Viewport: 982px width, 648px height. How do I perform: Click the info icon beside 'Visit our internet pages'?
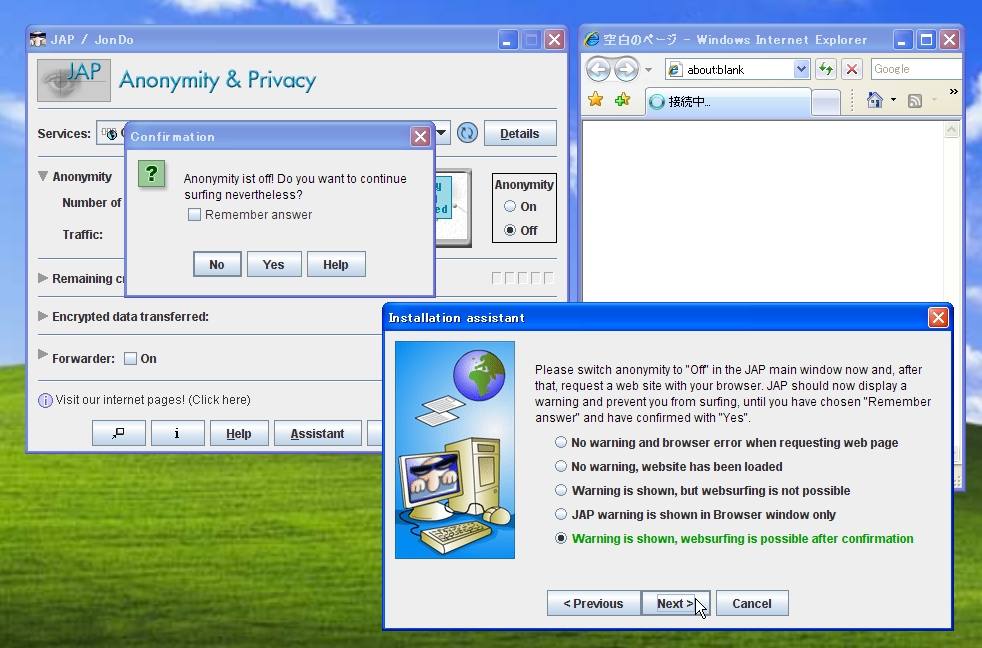pyautogui.click(x=45, y=400)
